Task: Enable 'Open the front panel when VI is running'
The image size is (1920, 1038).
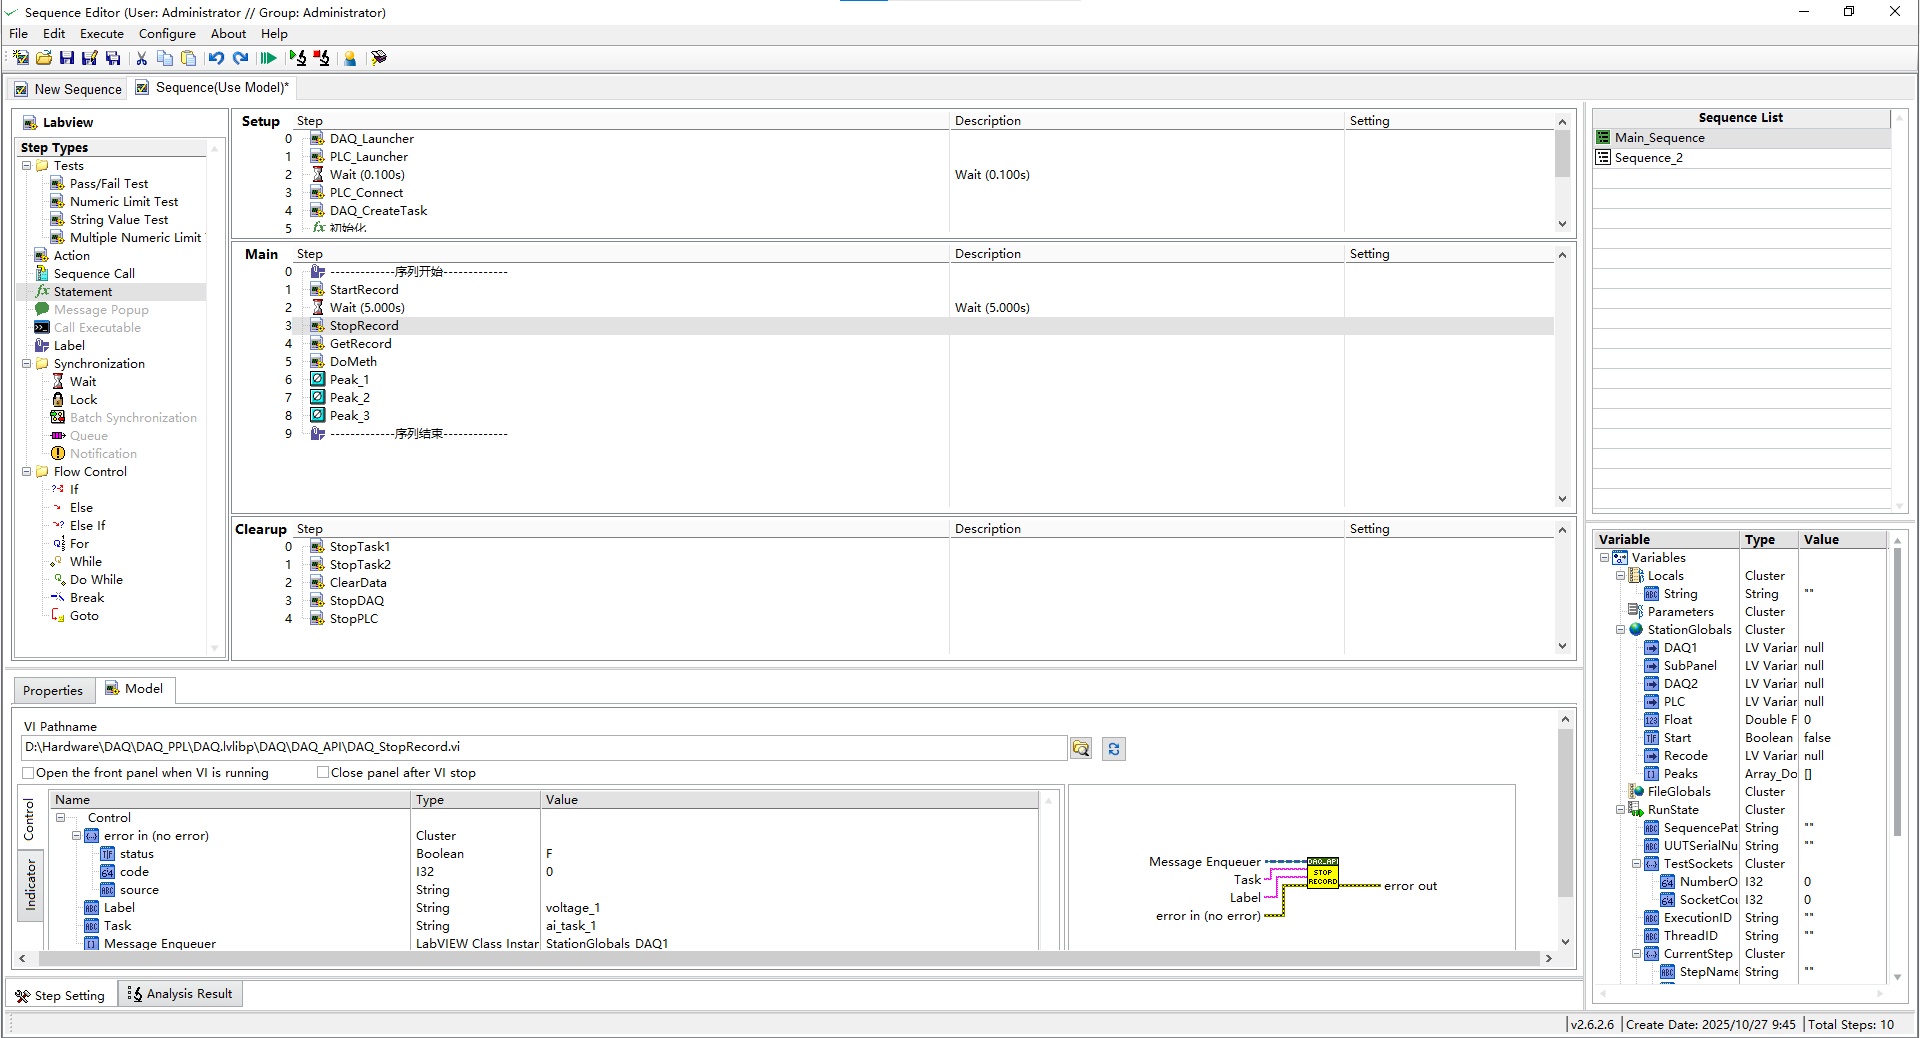Action: pyautogui.click(x=28, y=773)
